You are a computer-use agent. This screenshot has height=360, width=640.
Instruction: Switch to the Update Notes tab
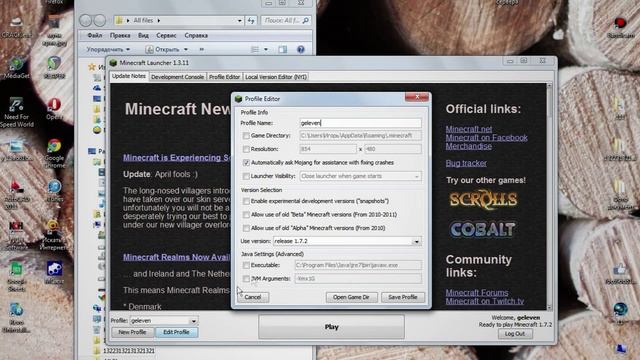[x=129, y=76]
